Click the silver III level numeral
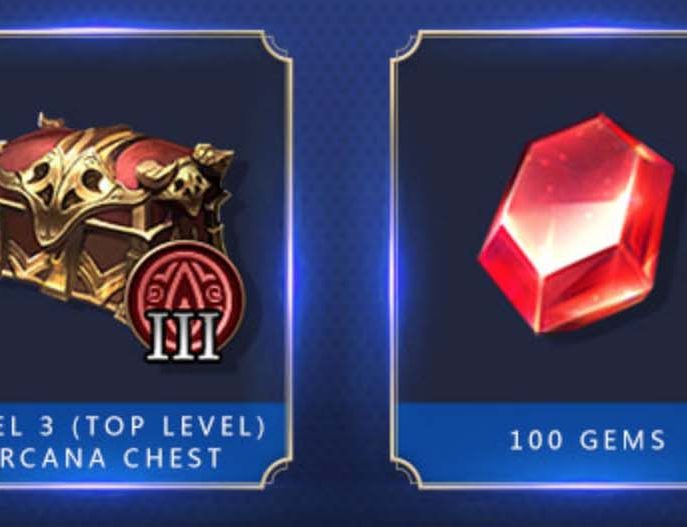 (183, 336)
